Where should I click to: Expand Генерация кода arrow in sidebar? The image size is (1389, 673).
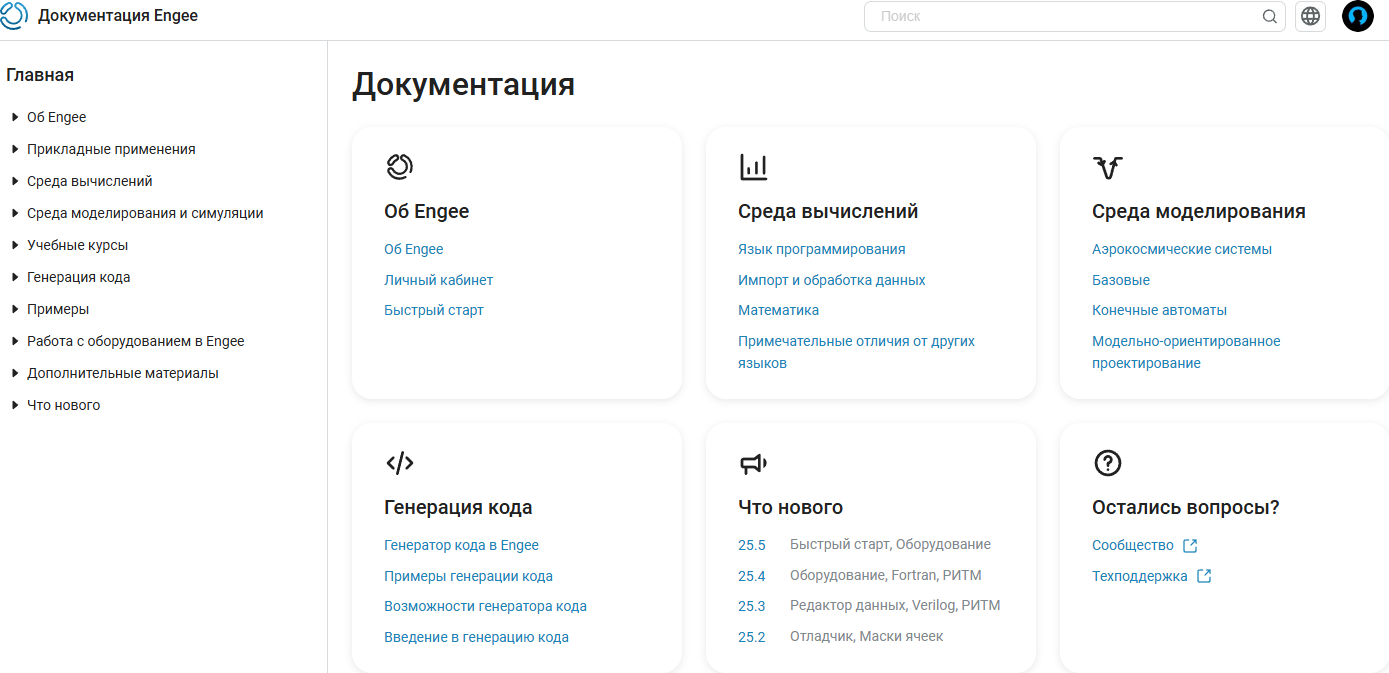[15, 277]
